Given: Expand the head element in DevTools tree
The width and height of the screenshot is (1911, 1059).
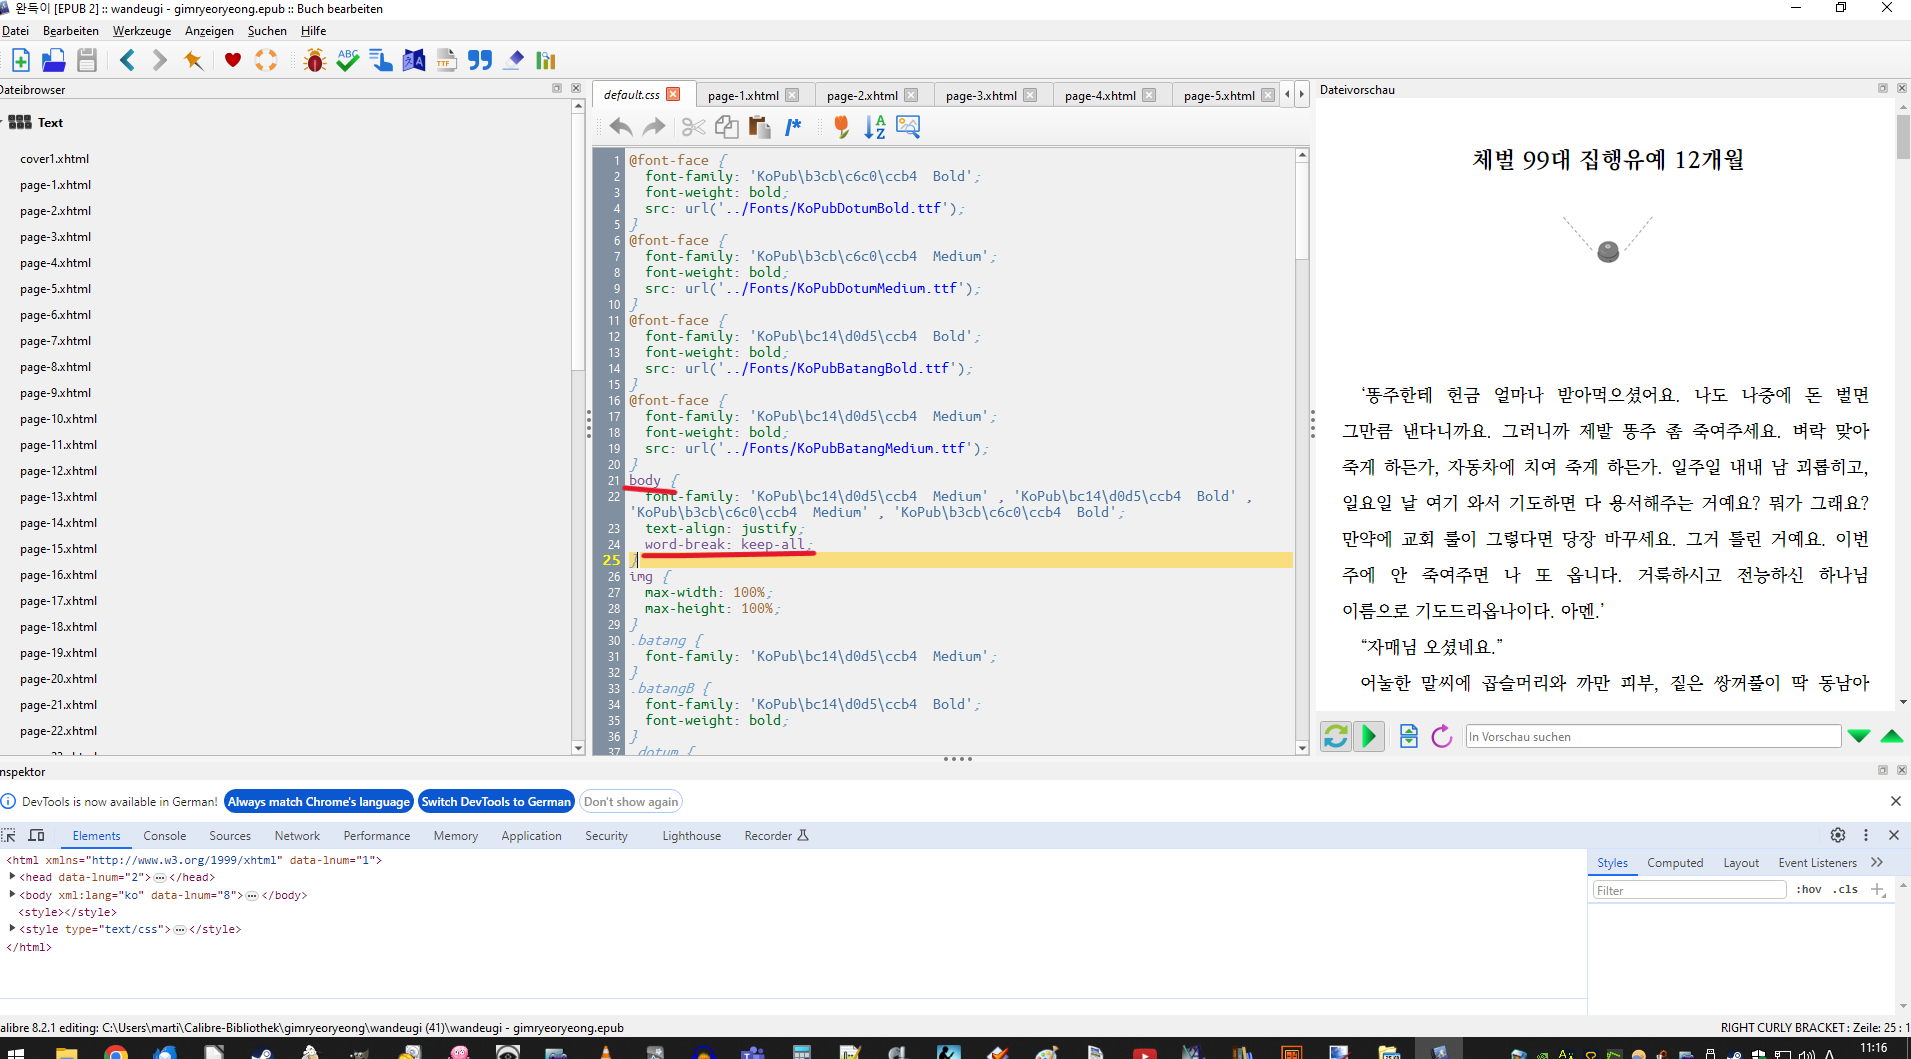Looking at the screenshot, I should [x=12, y=877].
